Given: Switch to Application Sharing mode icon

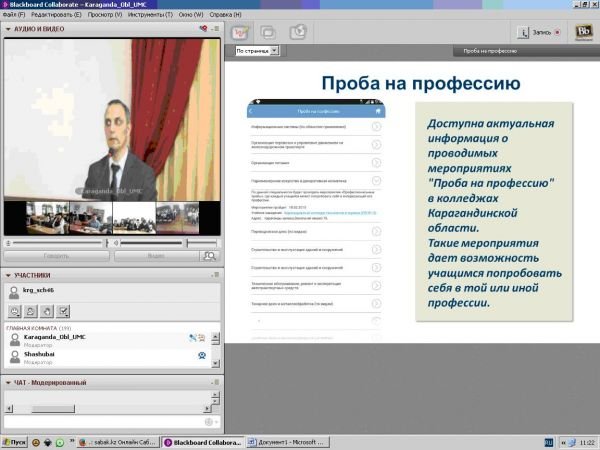Looking at the screenshot, I should click(269, 32).
